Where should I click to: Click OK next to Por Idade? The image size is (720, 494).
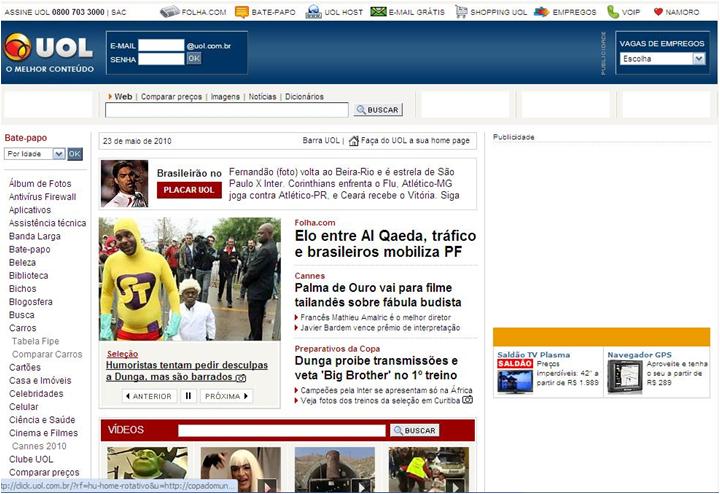75,154
